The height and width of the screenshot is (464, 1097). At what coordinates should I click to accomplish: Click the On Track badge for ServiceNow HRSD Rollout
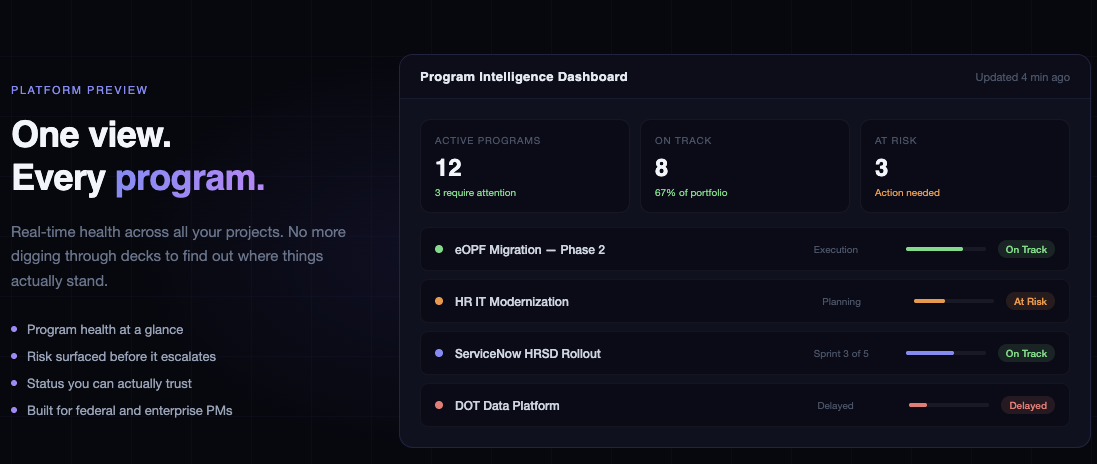(1026, 353)
